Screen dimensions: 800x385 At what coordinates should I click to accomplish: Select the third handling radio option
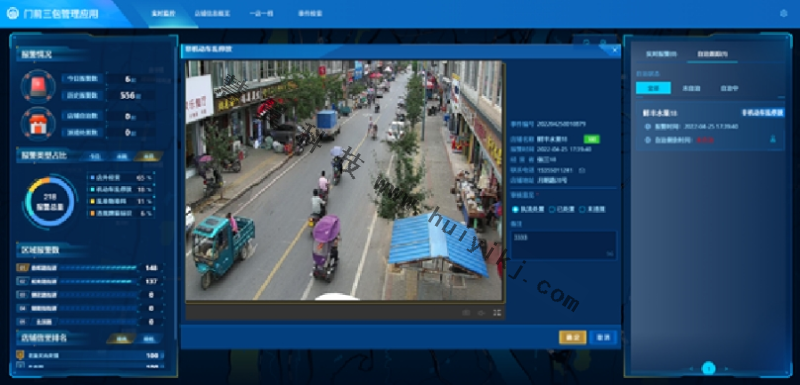[582, 209]
